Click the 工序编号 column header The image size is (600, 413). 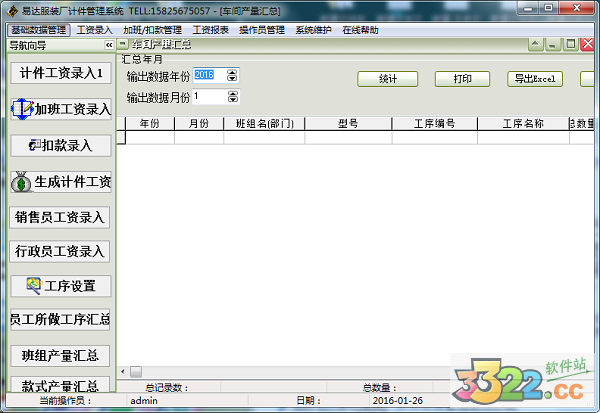435,123
